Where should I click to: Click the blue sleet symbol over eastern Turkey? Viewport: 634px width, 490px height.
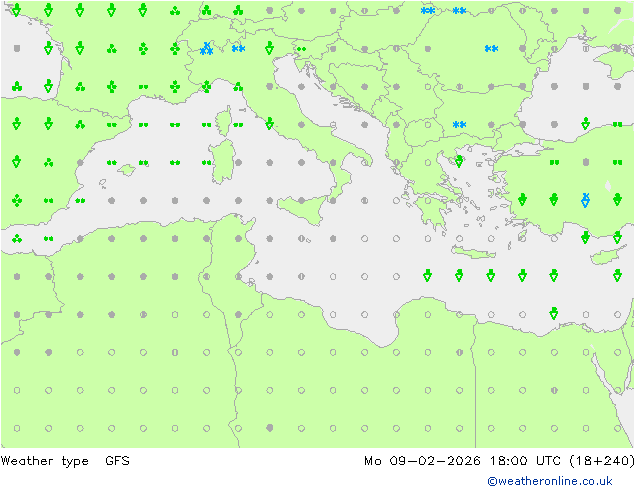pos(585,200)
